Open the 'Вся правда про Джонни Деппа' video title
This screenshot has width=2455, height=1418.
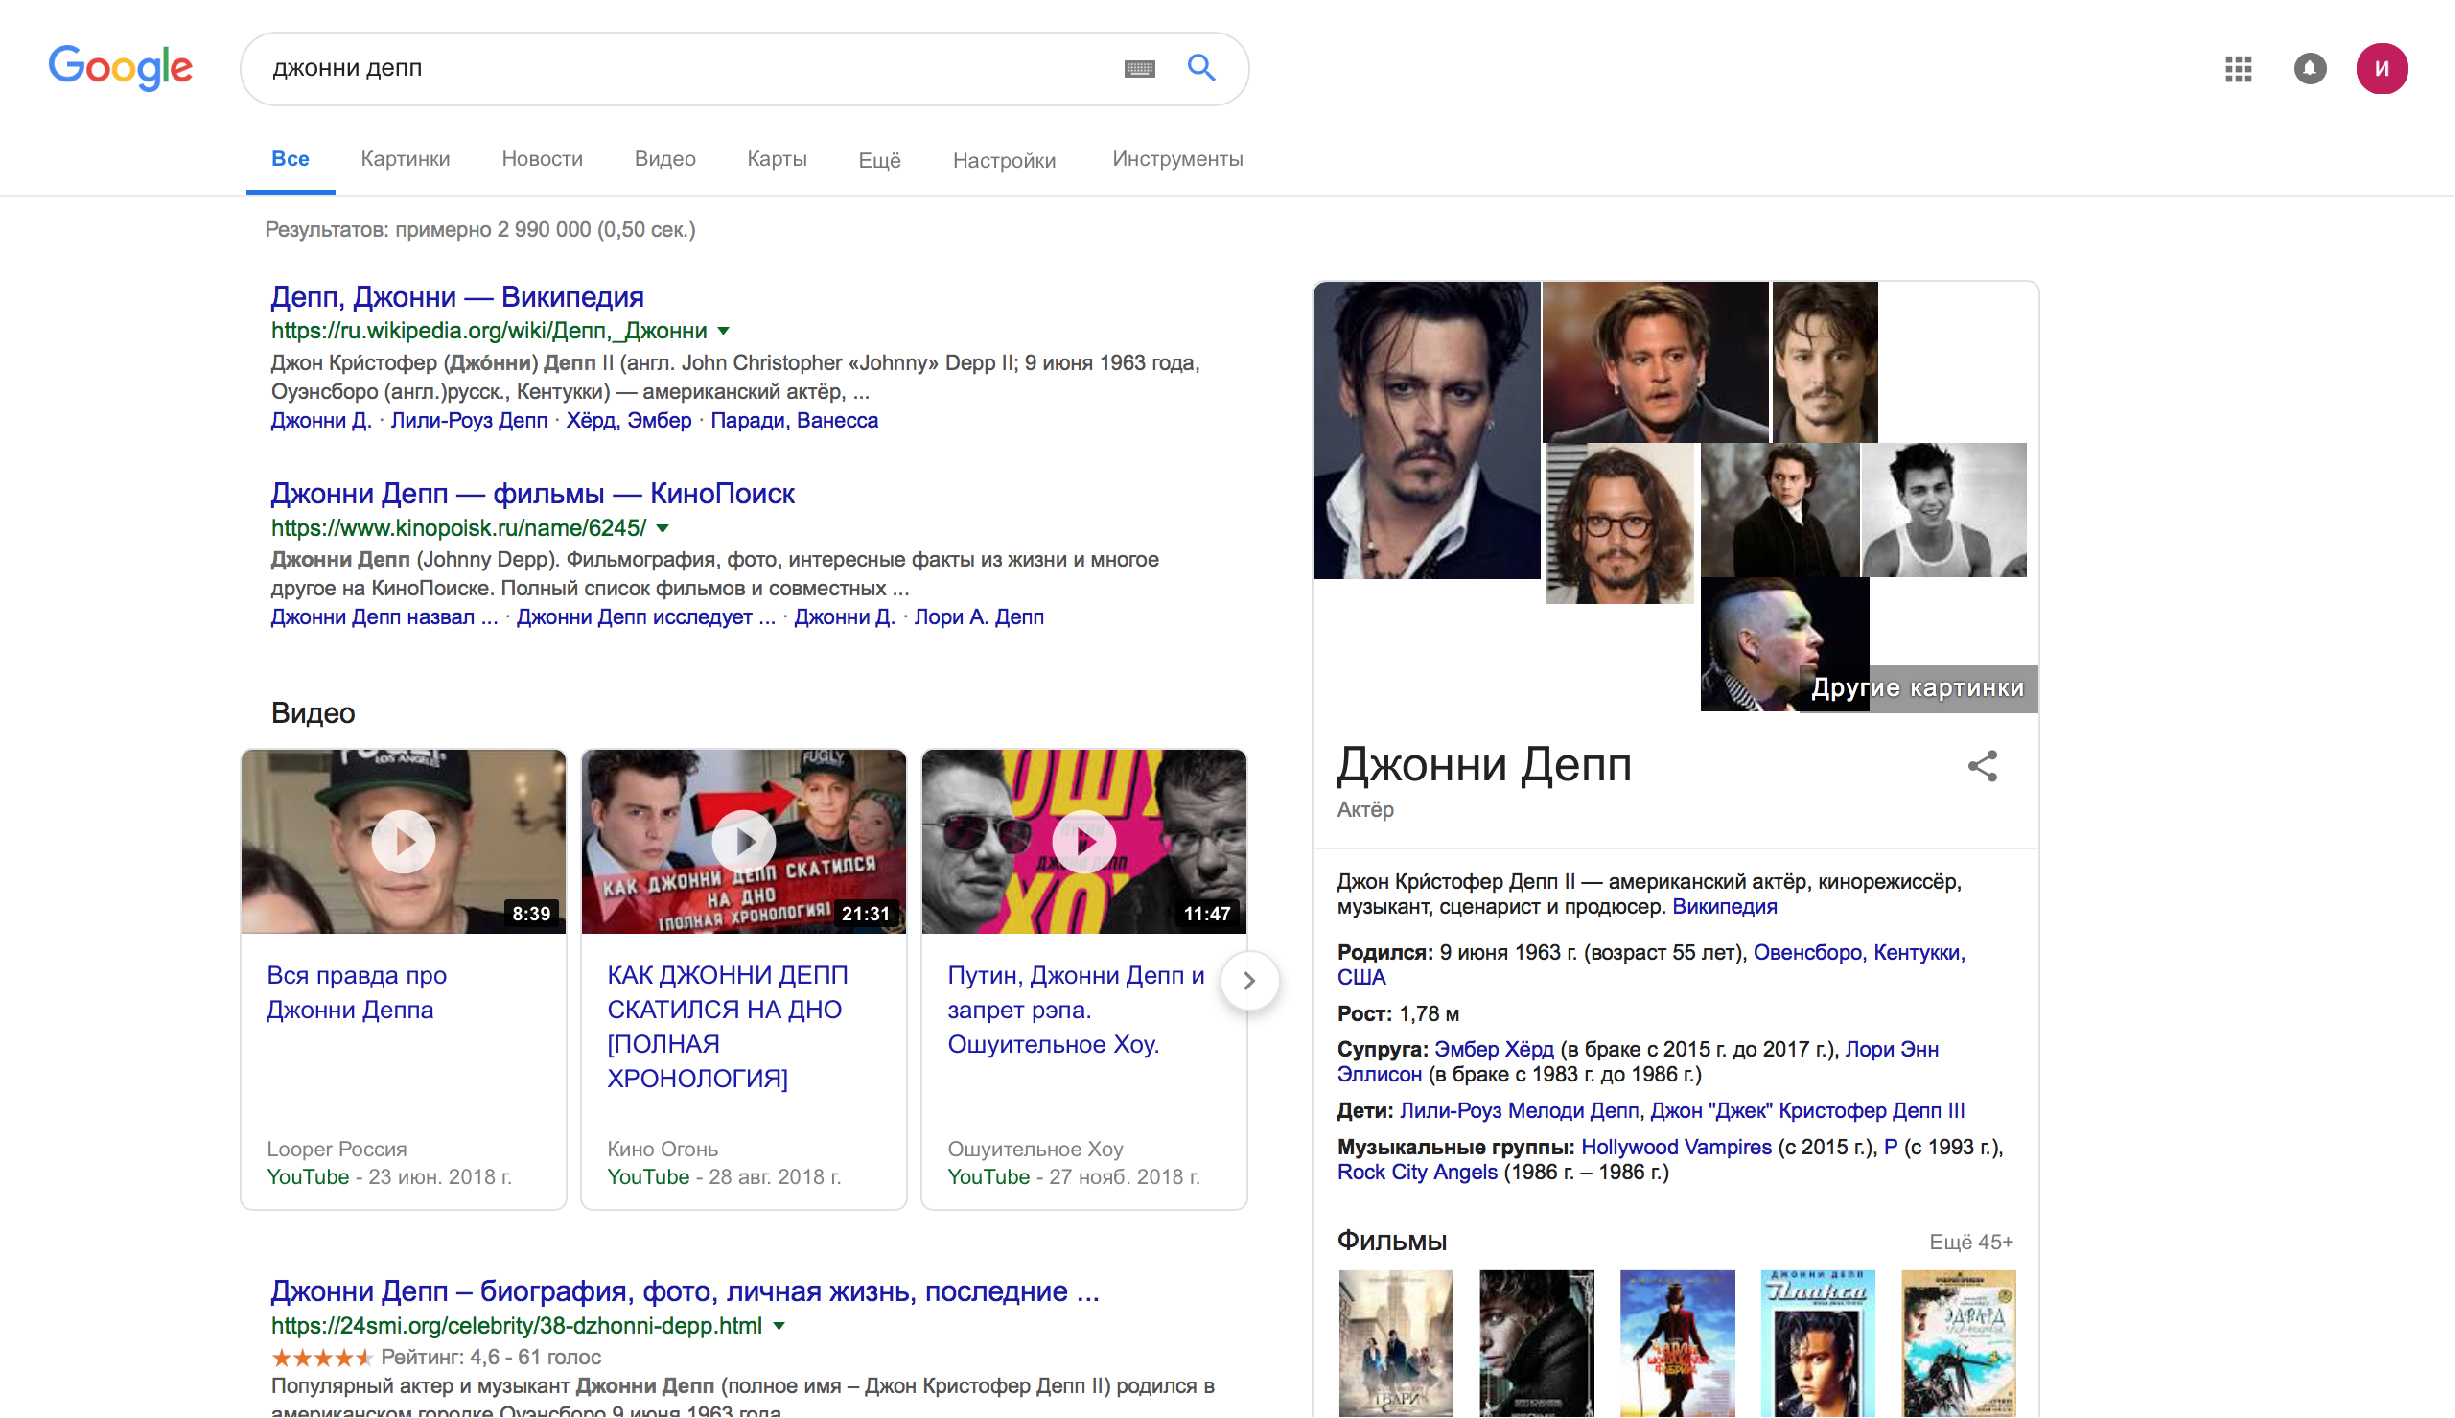[356, 992]
